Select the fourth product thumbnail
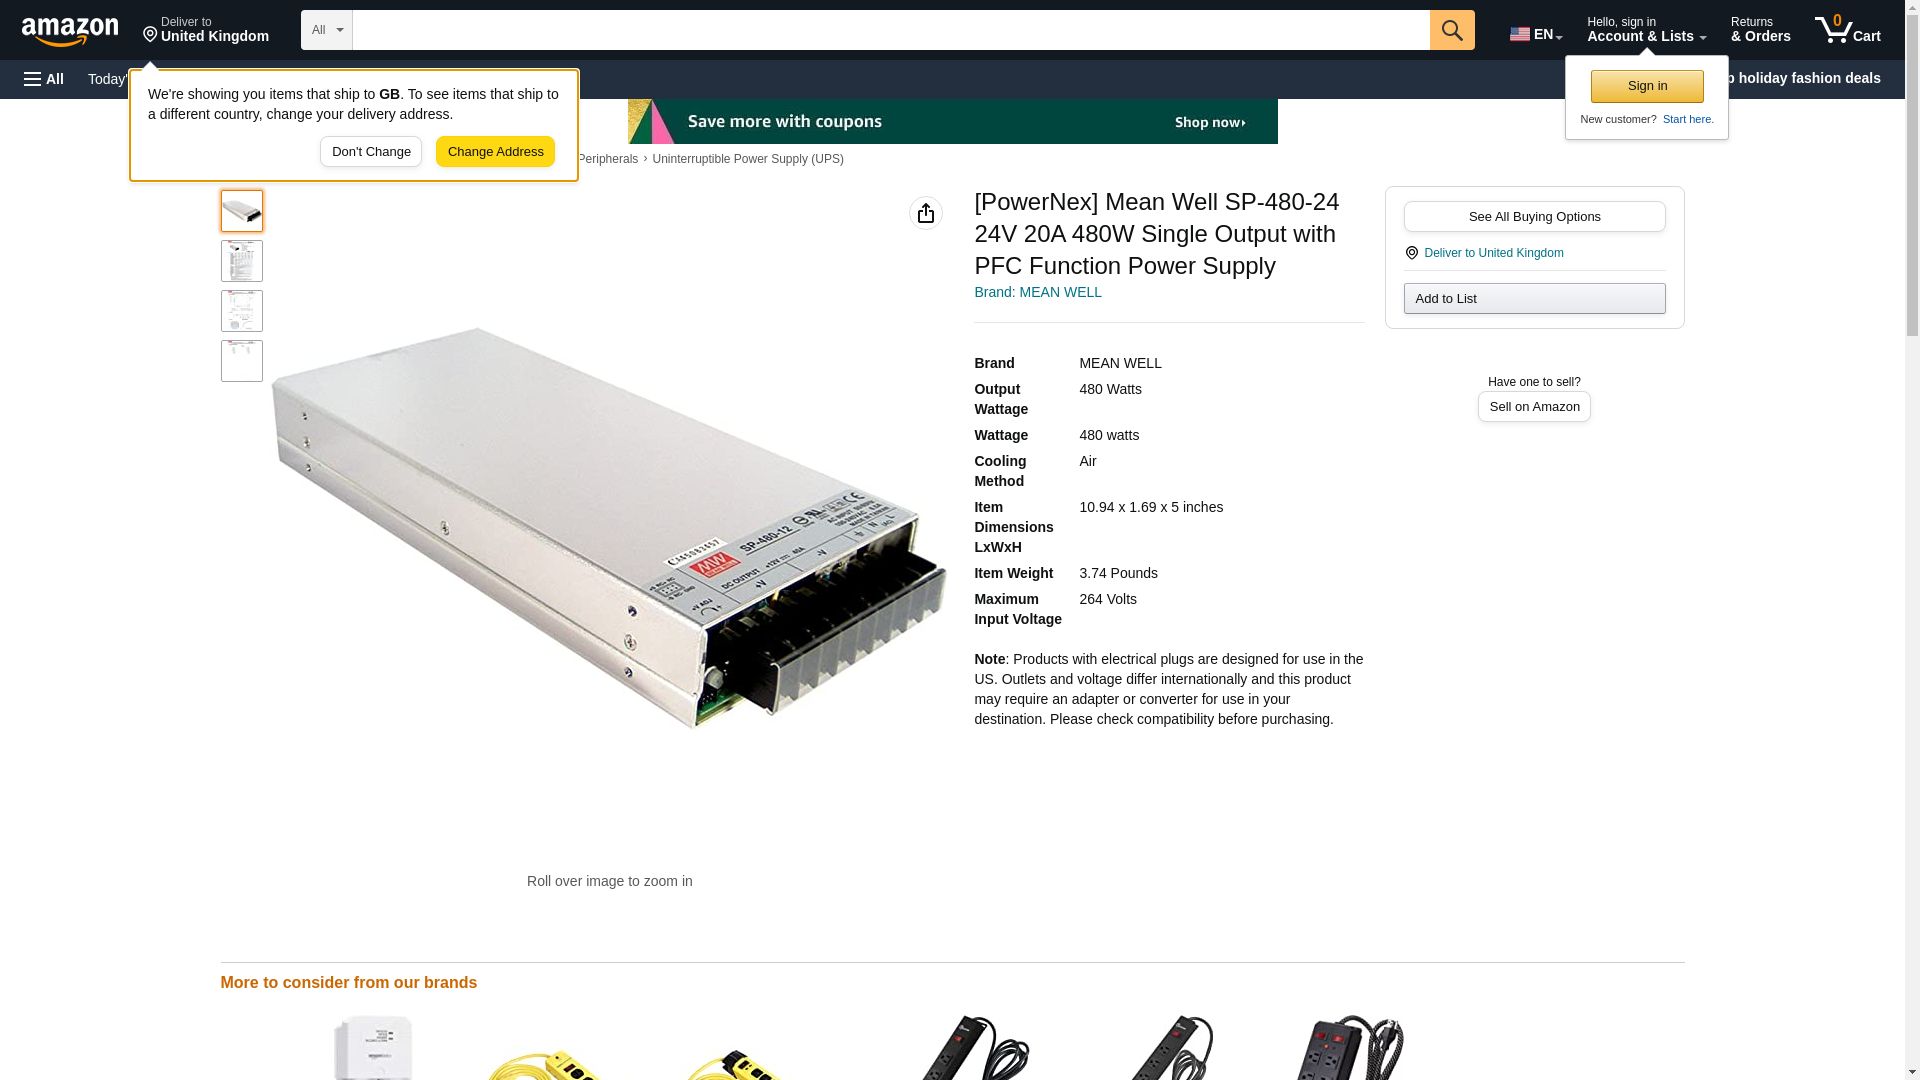 click(242, 361)
